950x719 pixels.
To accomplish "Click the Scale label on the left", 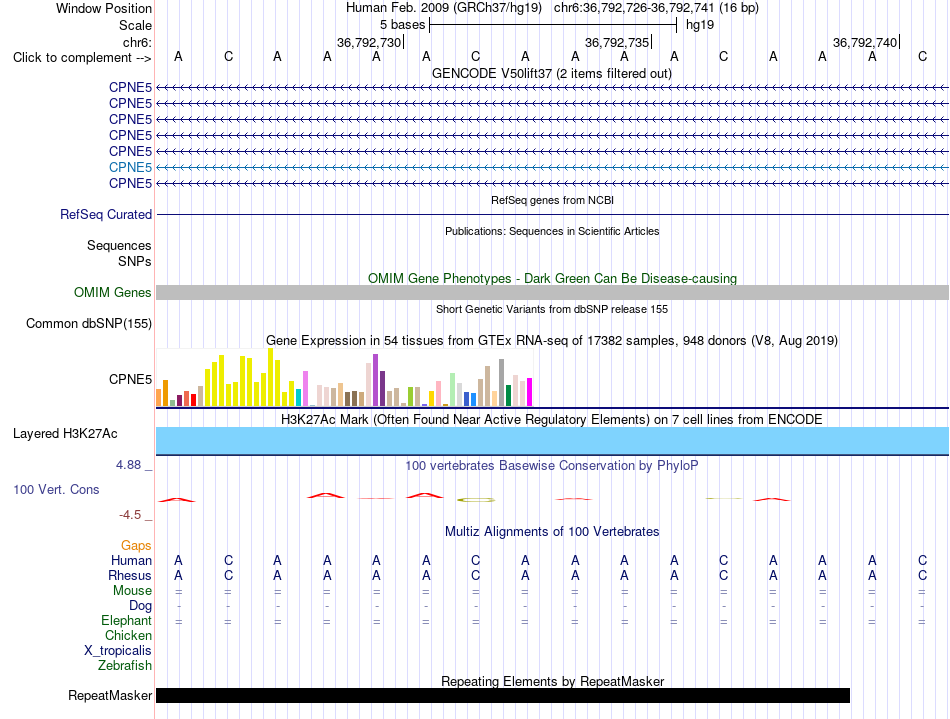I will pyautogui.click(x=136, y=25).
